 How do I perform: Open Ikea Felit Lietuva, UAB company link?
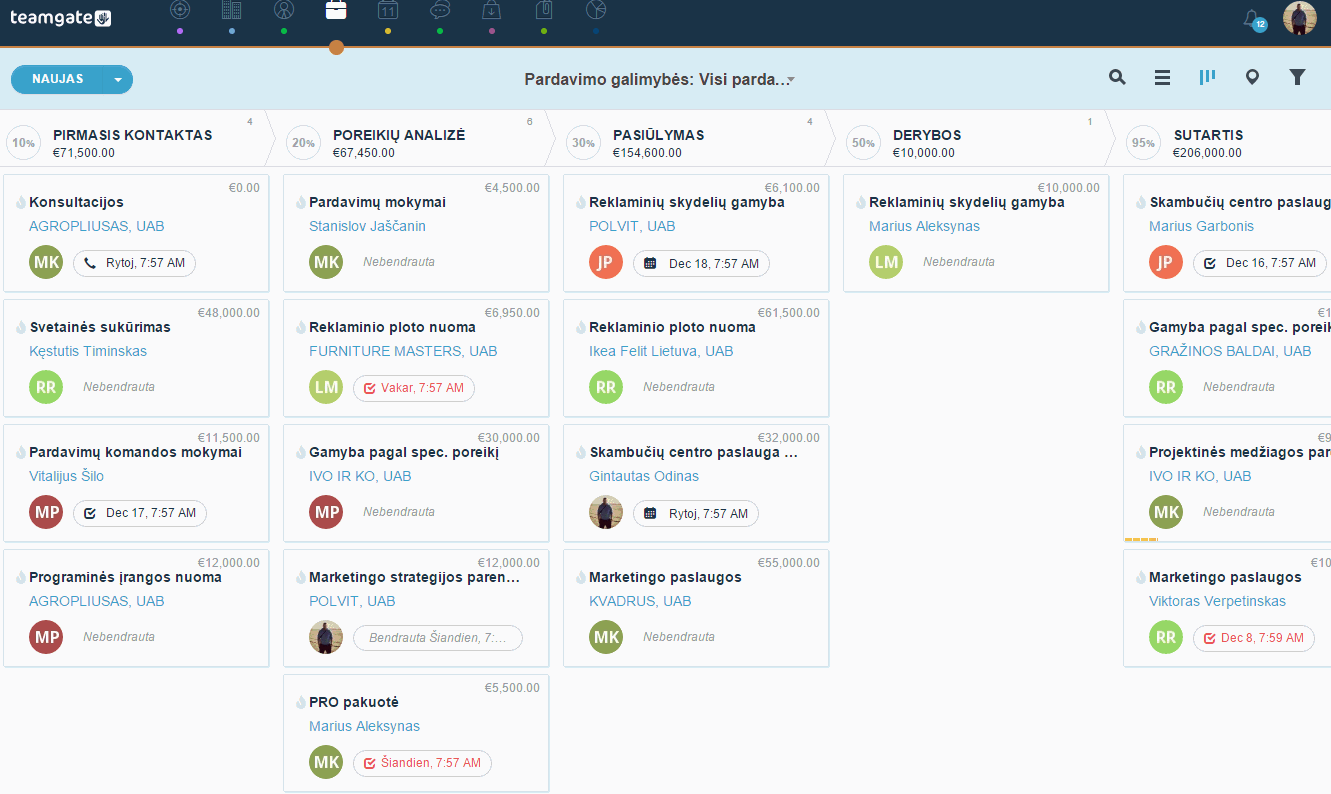pos(661,351)
